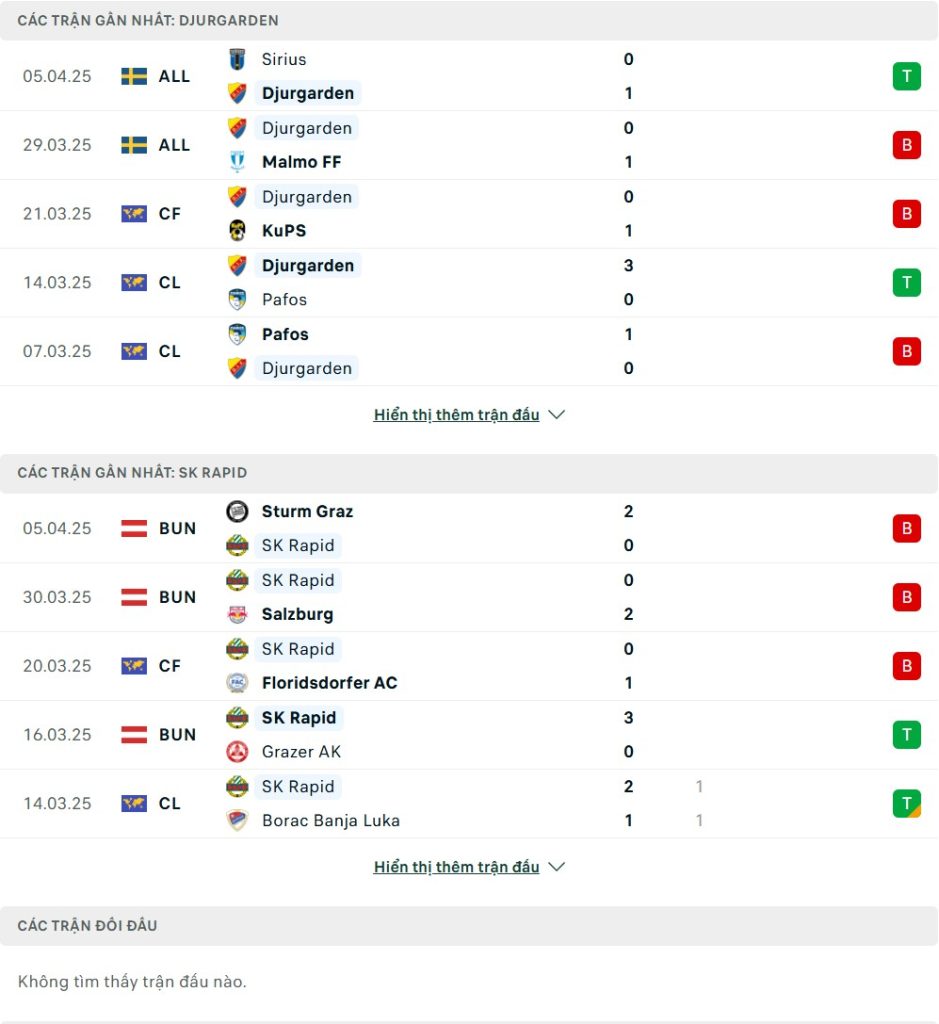
Task: Click the Sturm Graz crest icon
Action: coord(237,511)
